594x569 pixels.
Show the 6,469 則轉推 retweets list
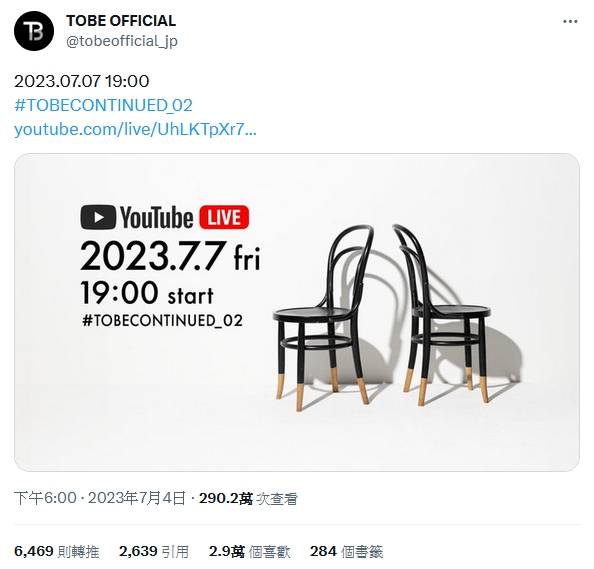(56, 551)
